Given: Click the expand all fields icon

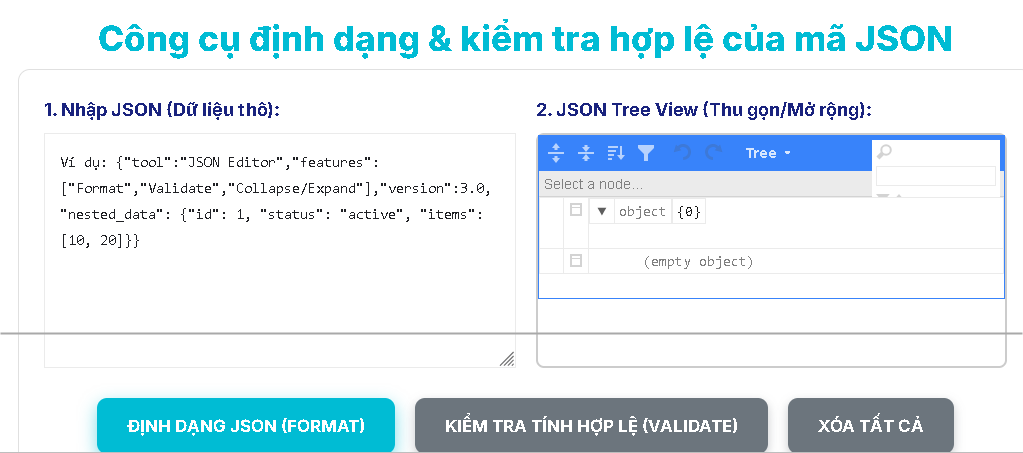Looking at the screenshot, I should [x=557, y=153].
